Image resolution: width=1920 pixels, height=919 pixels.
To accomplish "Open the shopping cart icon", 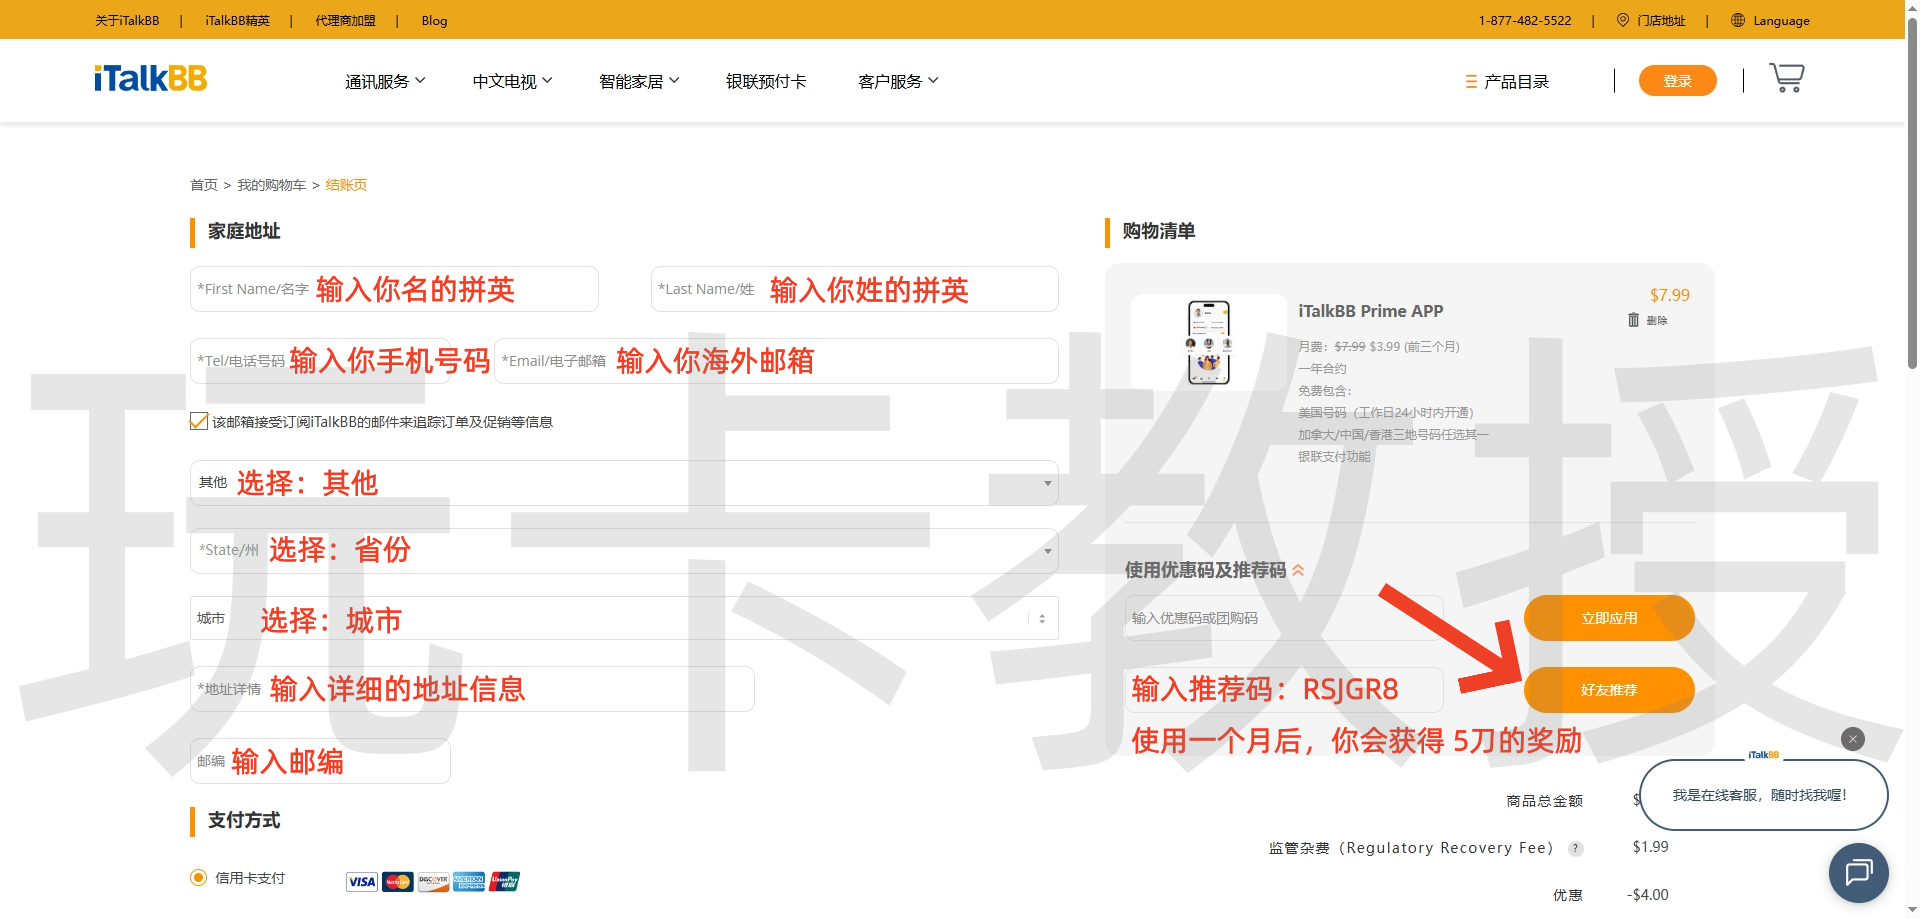I will tap(1786, 78).
